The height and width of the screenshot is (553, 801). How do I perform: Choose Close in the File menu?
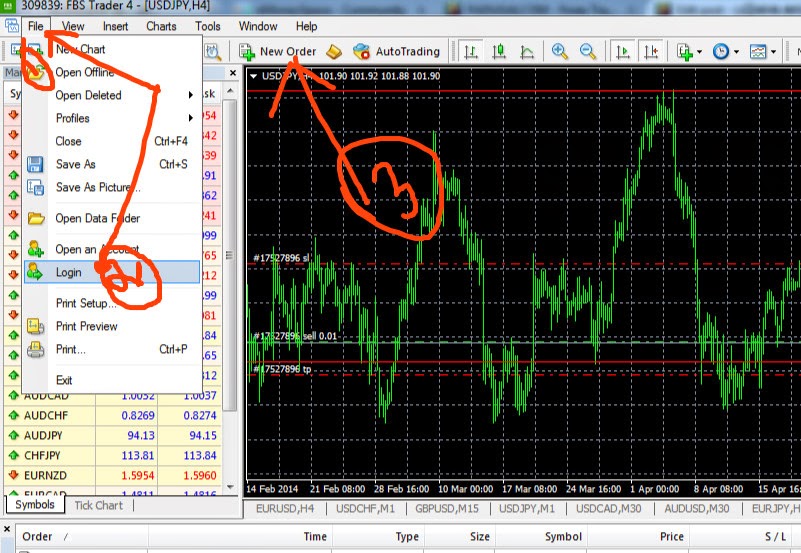[x=112, y=141]
